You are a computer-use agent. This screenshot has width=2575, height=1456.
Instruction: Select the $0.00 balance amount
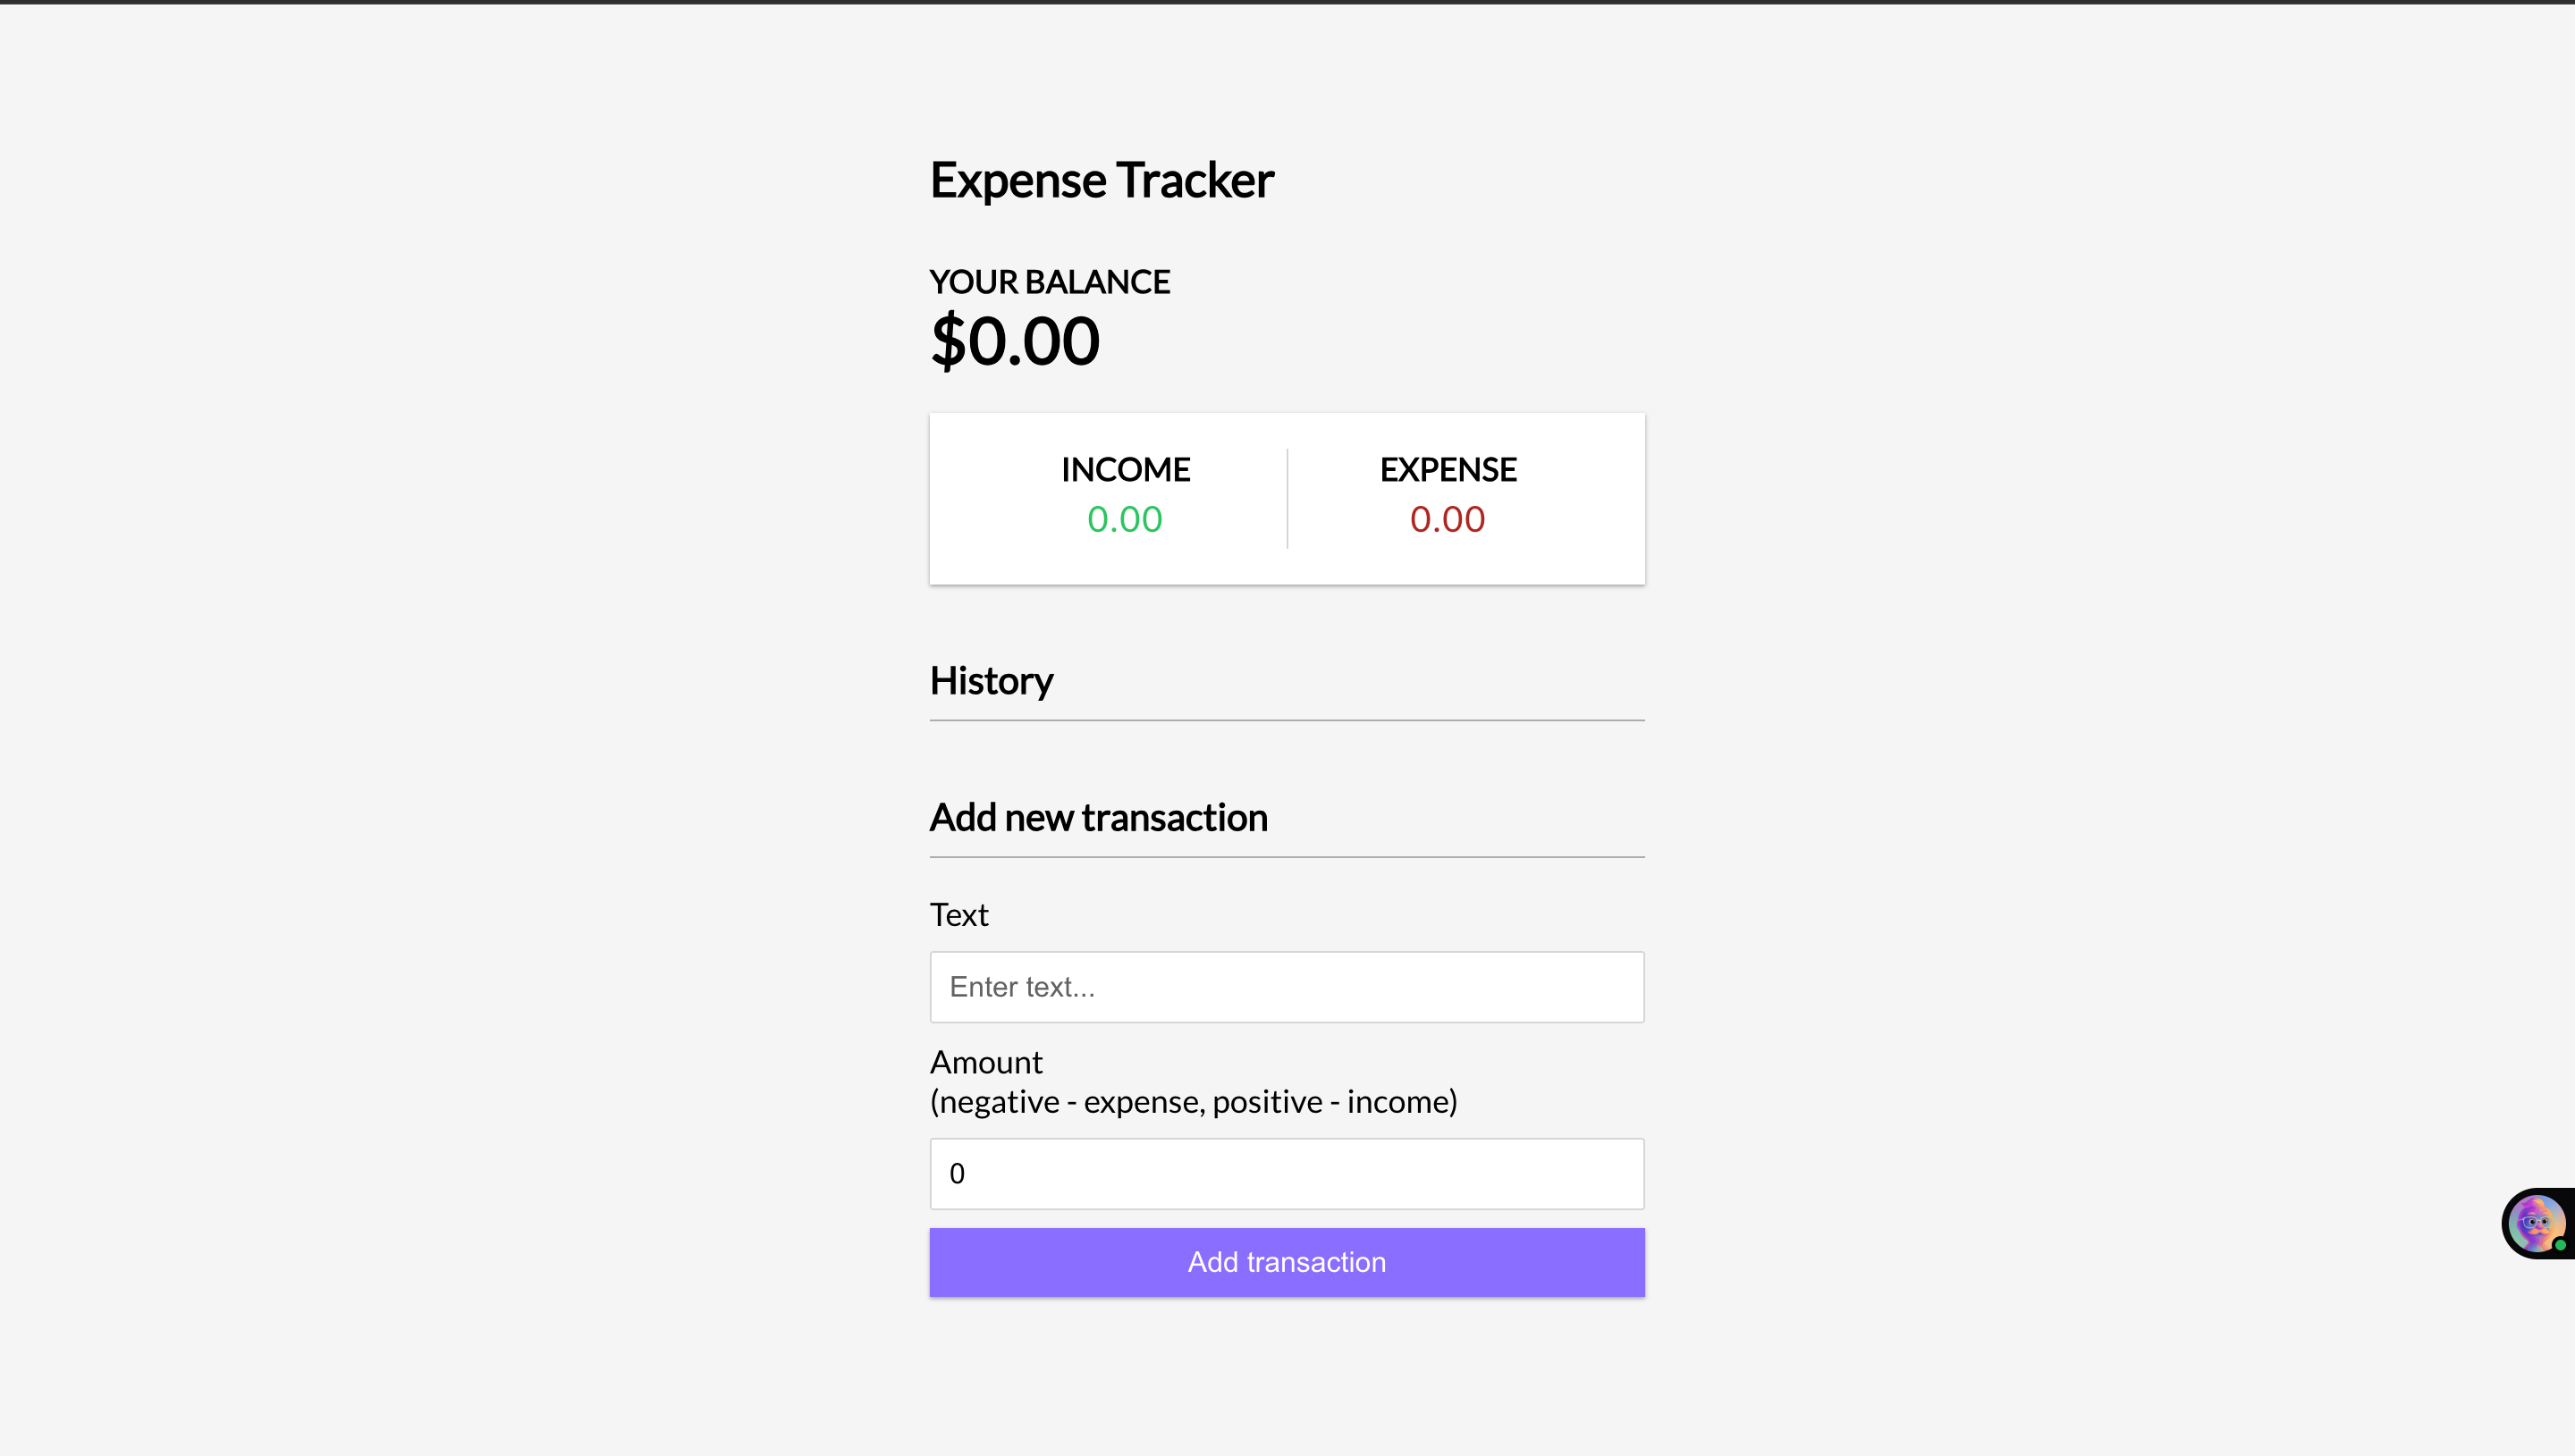[1014, 341]
